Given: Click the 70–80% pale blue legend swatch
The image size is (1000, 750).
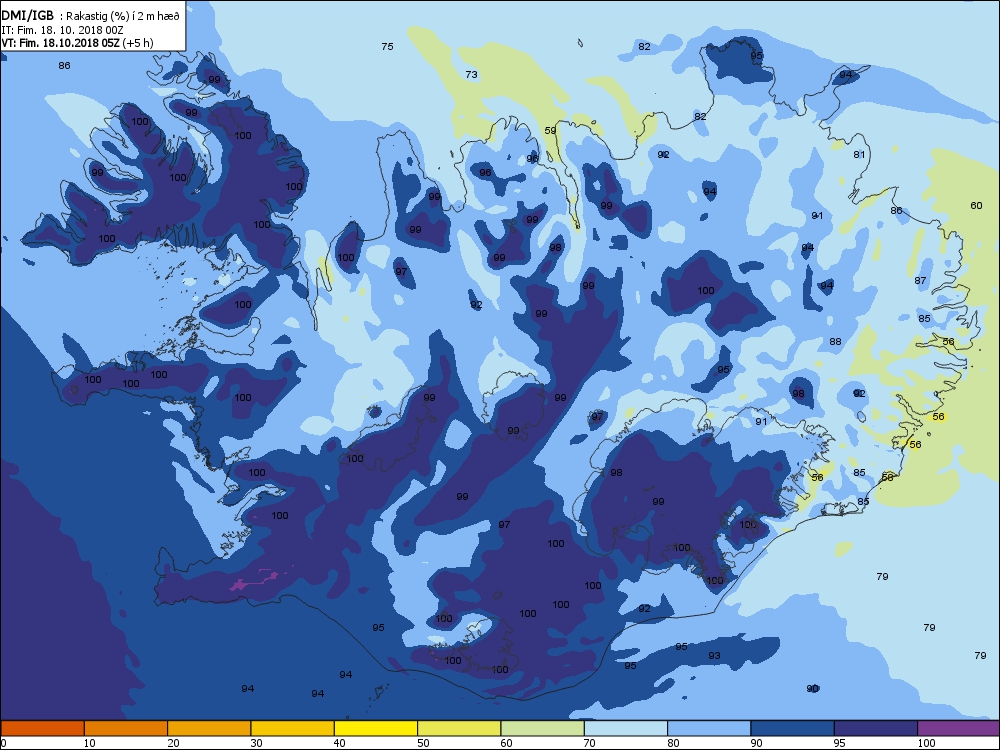Looking at the screenshot, I should [x=626, y=728].
